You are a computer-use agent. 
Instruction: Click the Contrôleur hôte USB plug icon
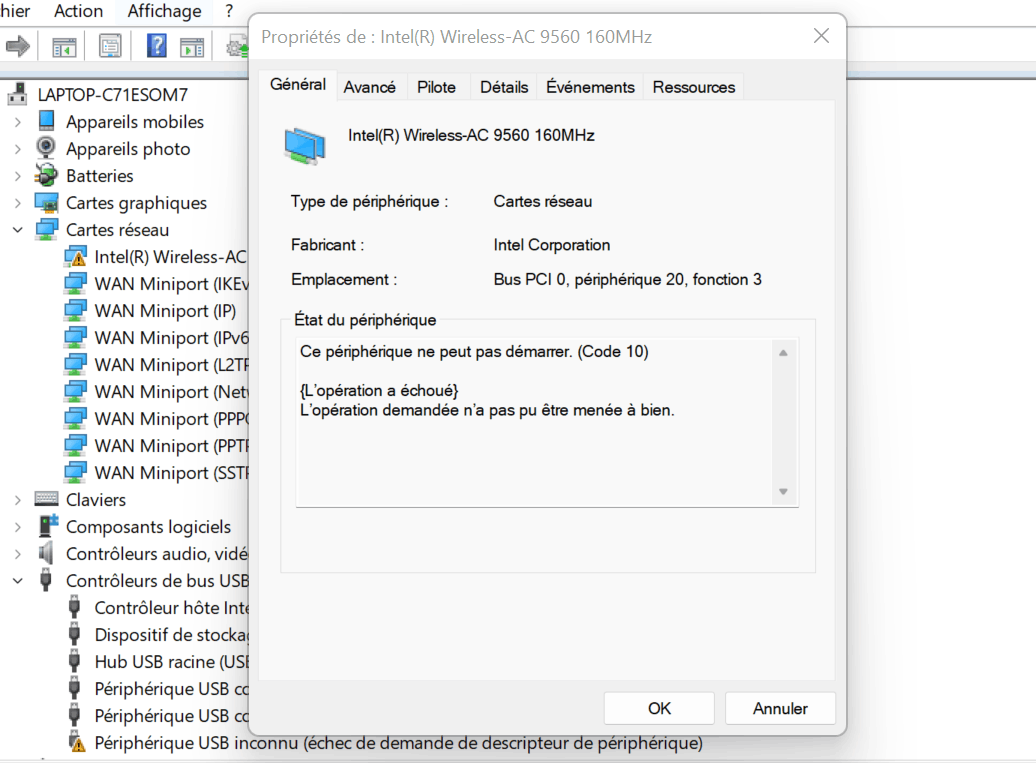tap(74, 606)
